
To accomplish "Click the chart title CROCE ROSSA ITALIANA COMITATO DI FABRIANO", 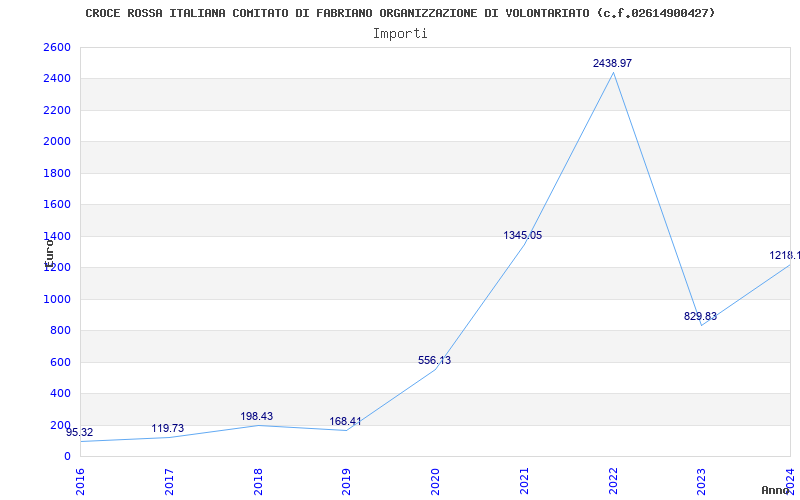I will click(x=400, y=13).
